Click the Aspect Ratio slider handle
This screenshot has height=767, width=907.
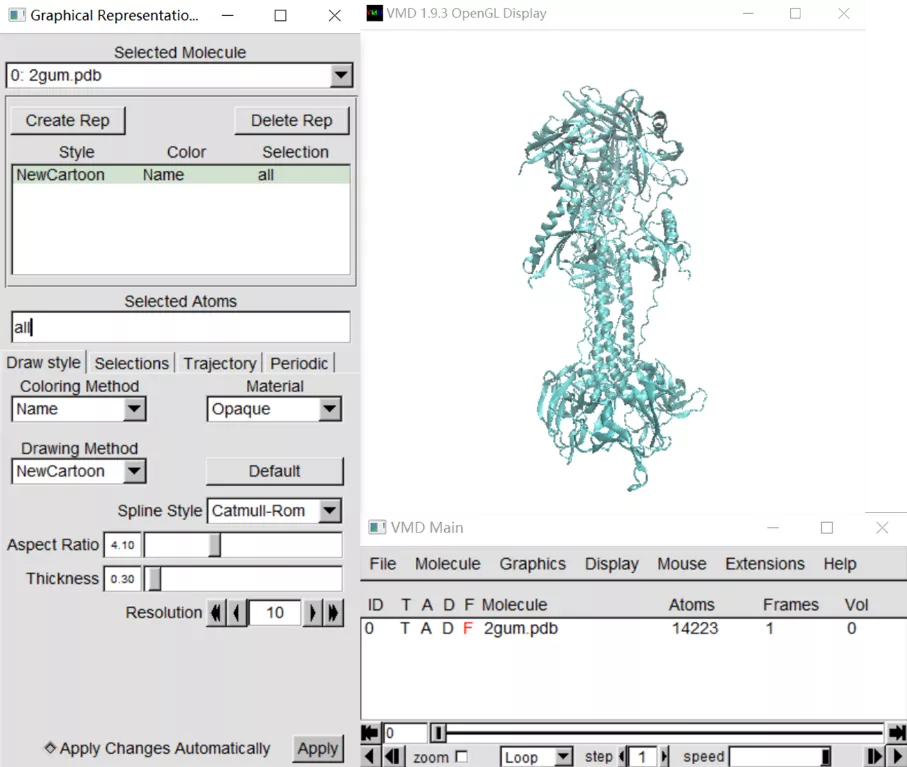(x=214, y=545)
